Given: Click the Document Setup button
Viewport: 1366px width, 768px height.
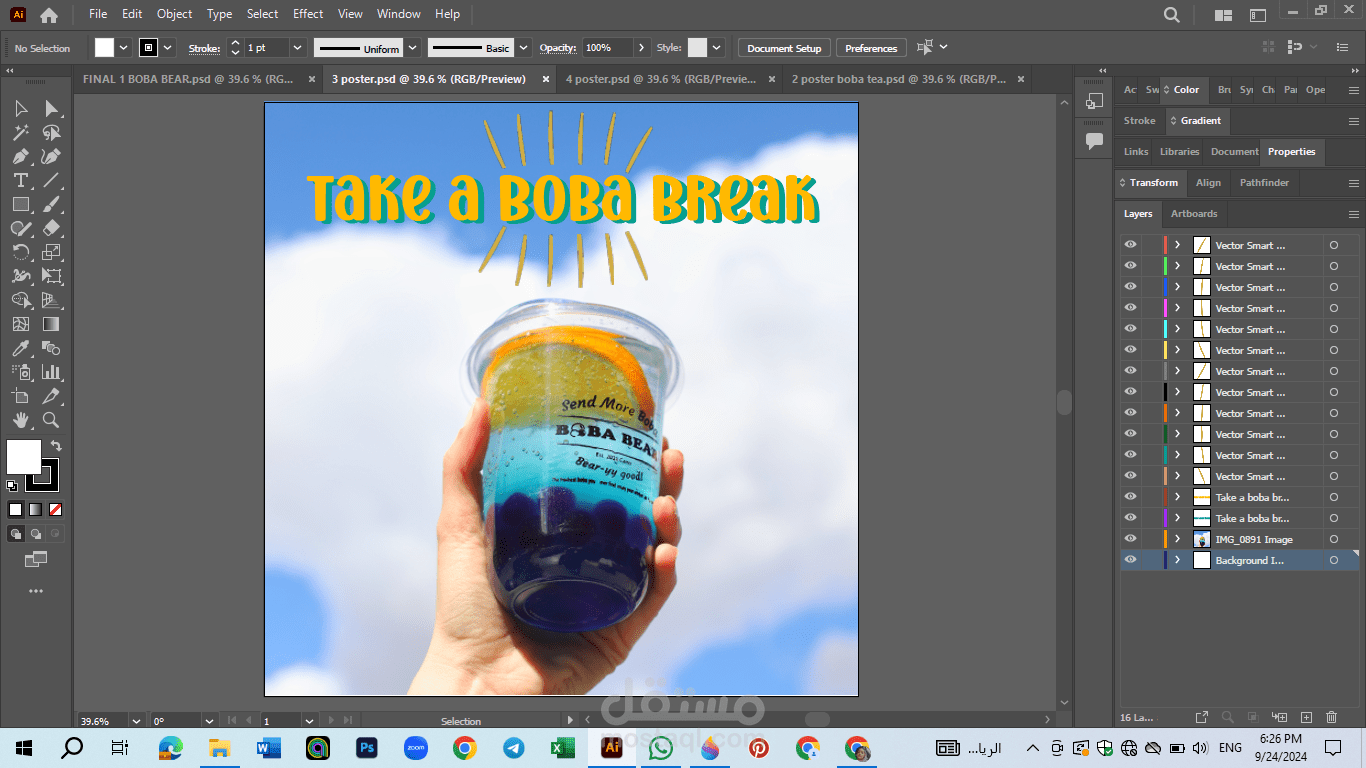Looking at the screenshot, I should click(x=784, y=48).
